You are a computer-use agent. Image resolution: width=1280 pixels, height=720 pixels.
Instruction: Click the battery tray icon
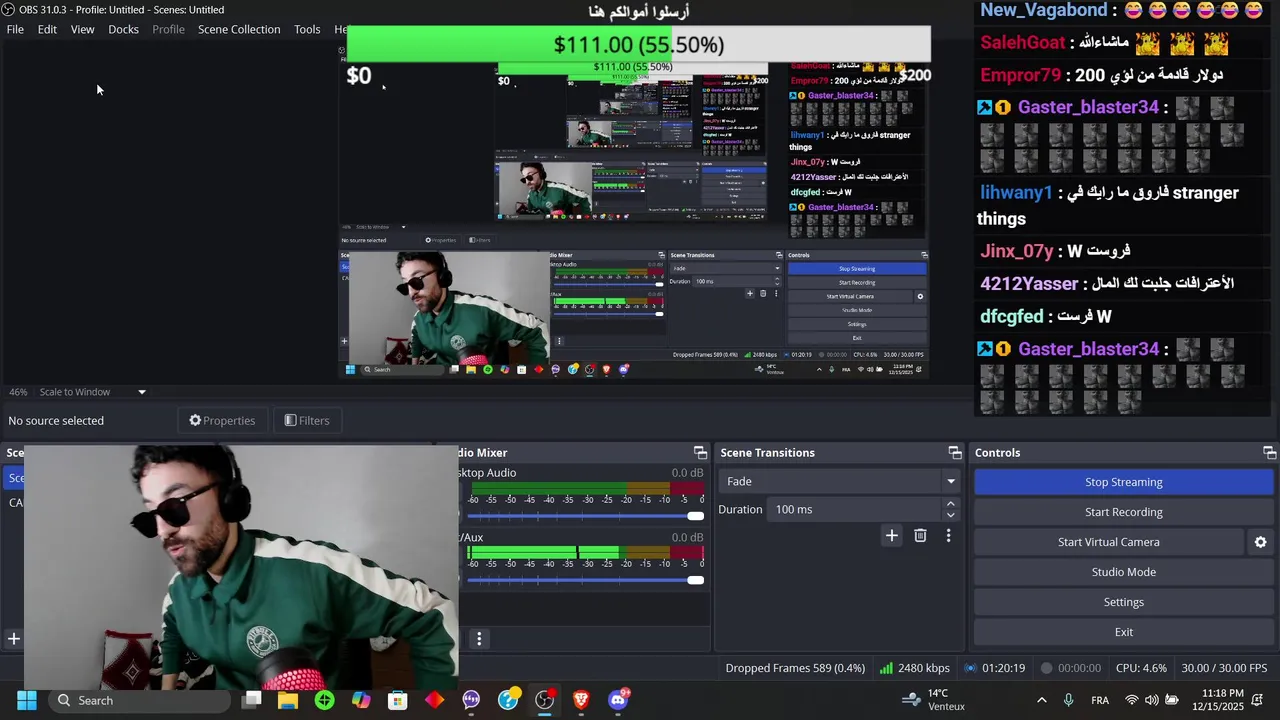tap(1172, 700)
